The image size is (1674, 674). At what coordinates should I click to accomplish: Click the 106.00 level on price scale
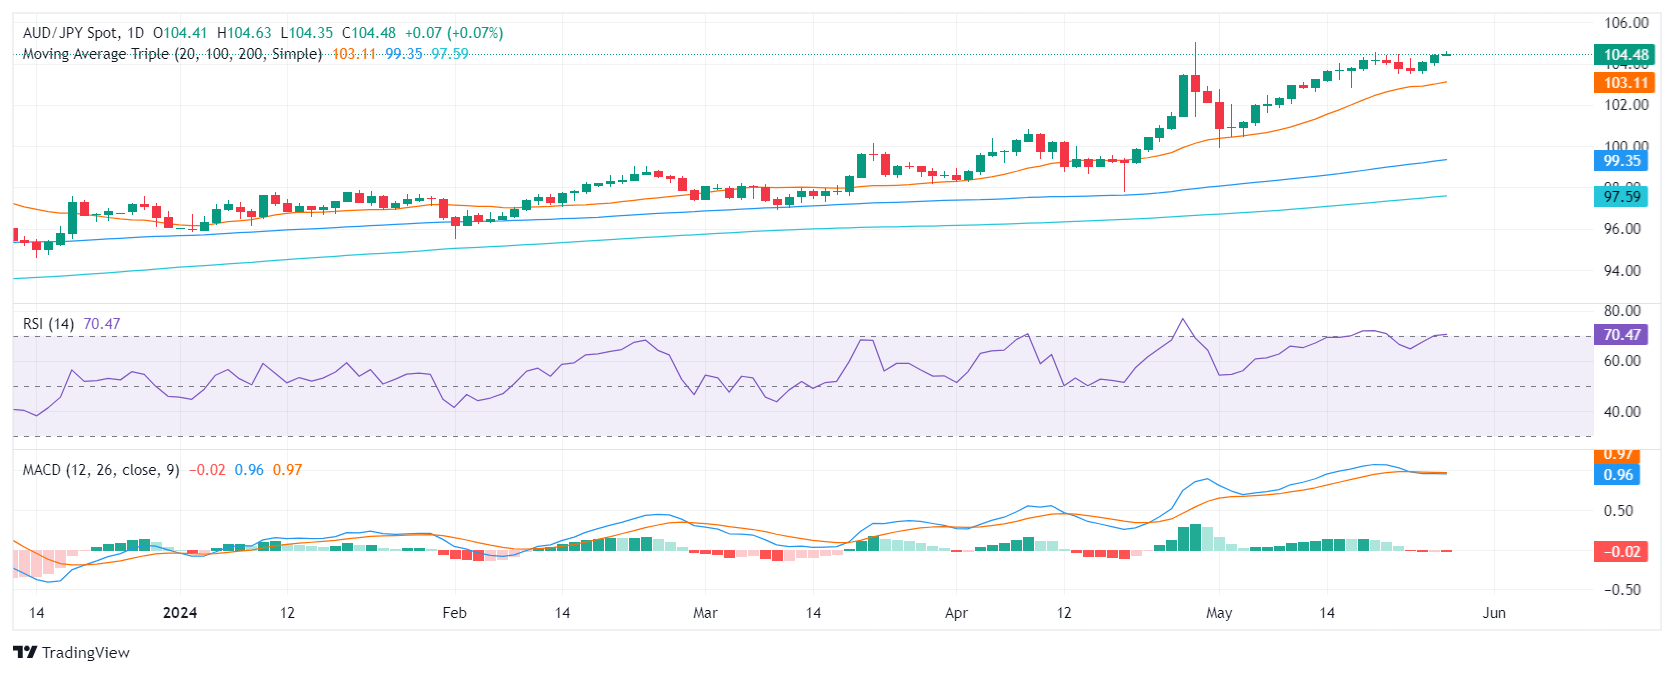1625,23
